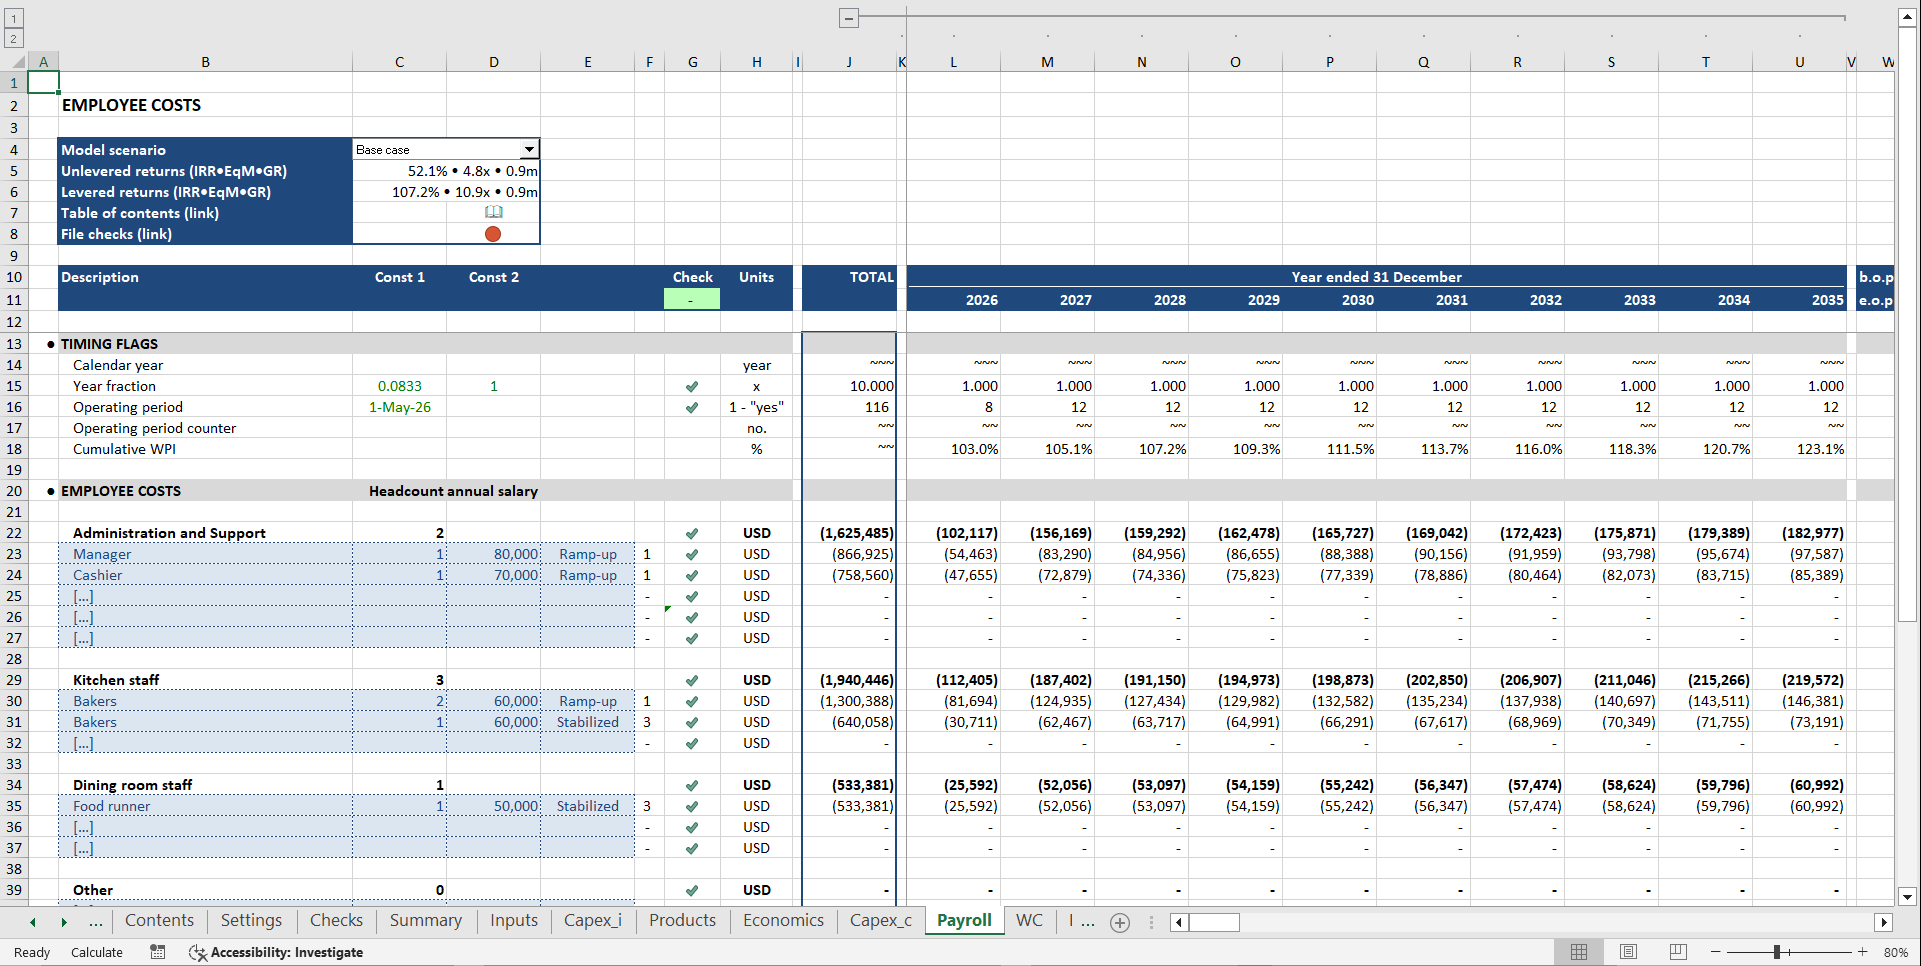Toggle outline level 1 button top left

(x=12, y=18)
